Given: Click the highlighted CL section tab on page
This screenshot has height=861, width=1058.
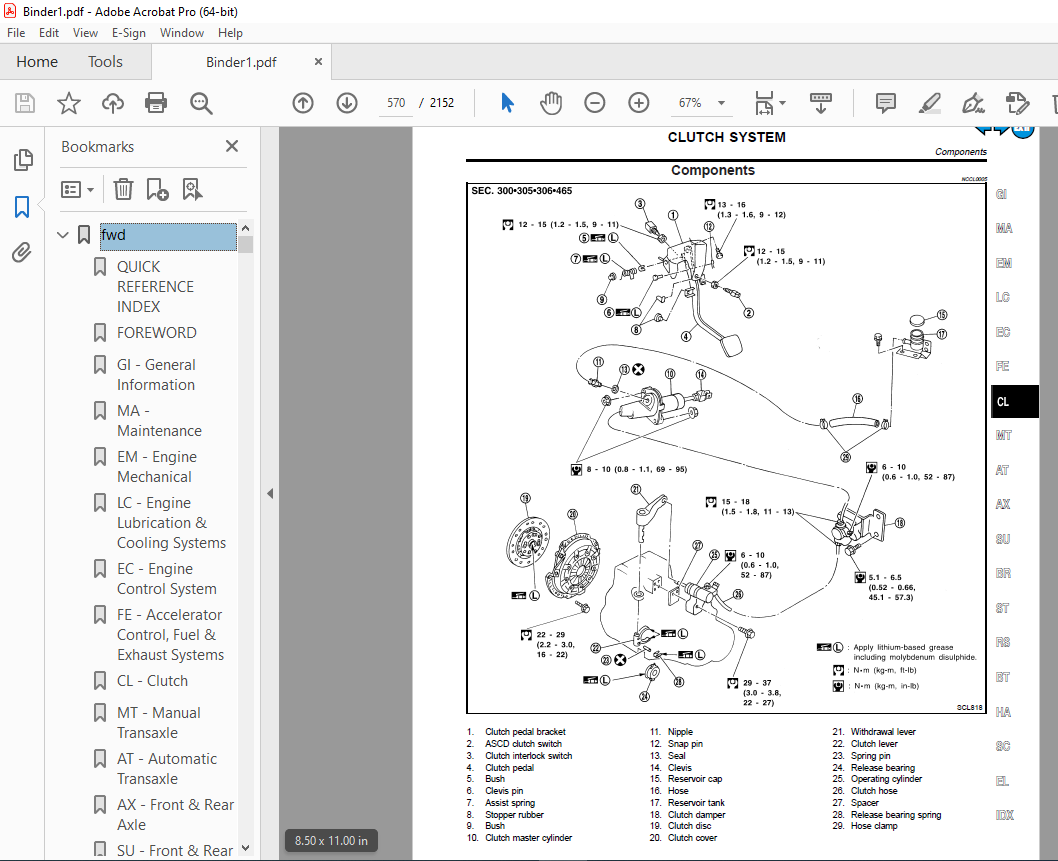Looking at the screenshot, I should tap(1014, 401).
